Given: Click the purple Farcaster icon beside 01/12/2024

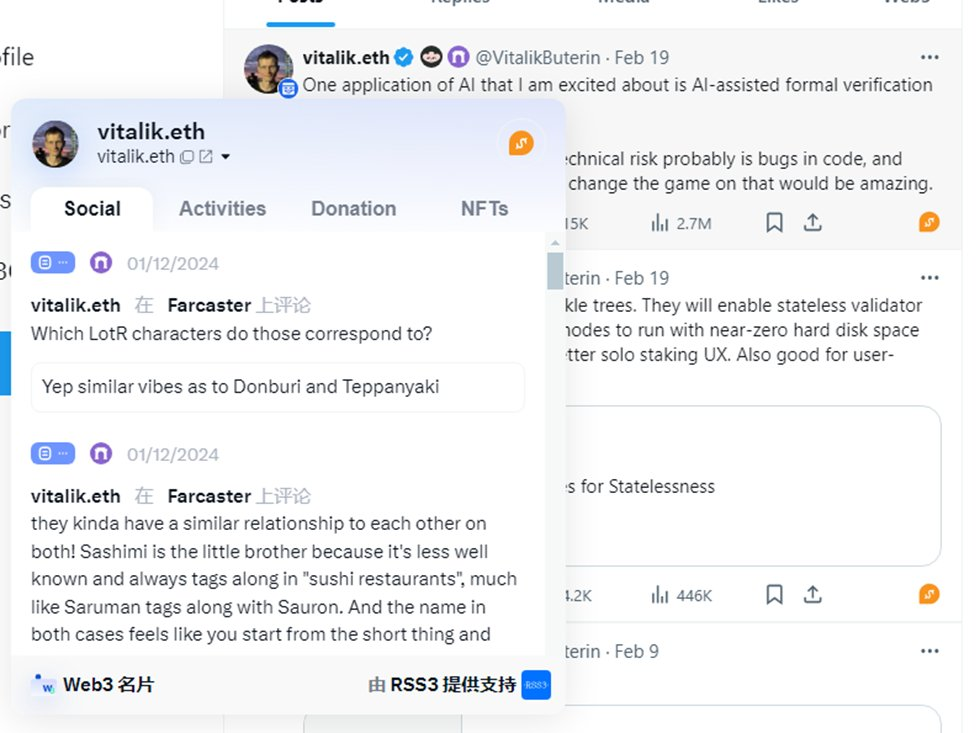Looking at the screenshot, I should pos(101,262).
